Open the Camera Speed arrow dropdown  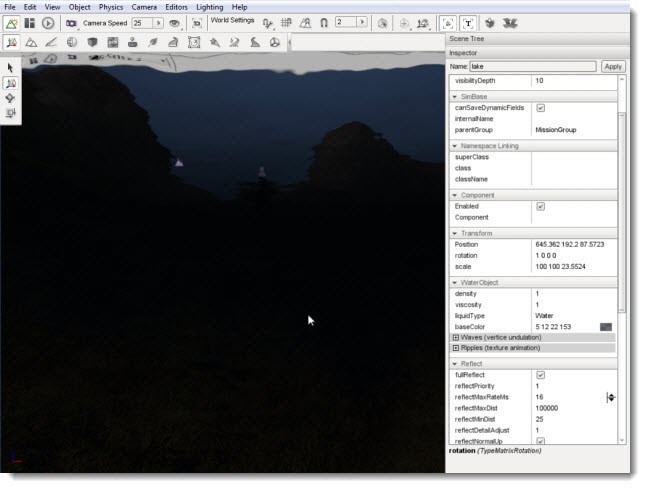(x=158, y=23)
